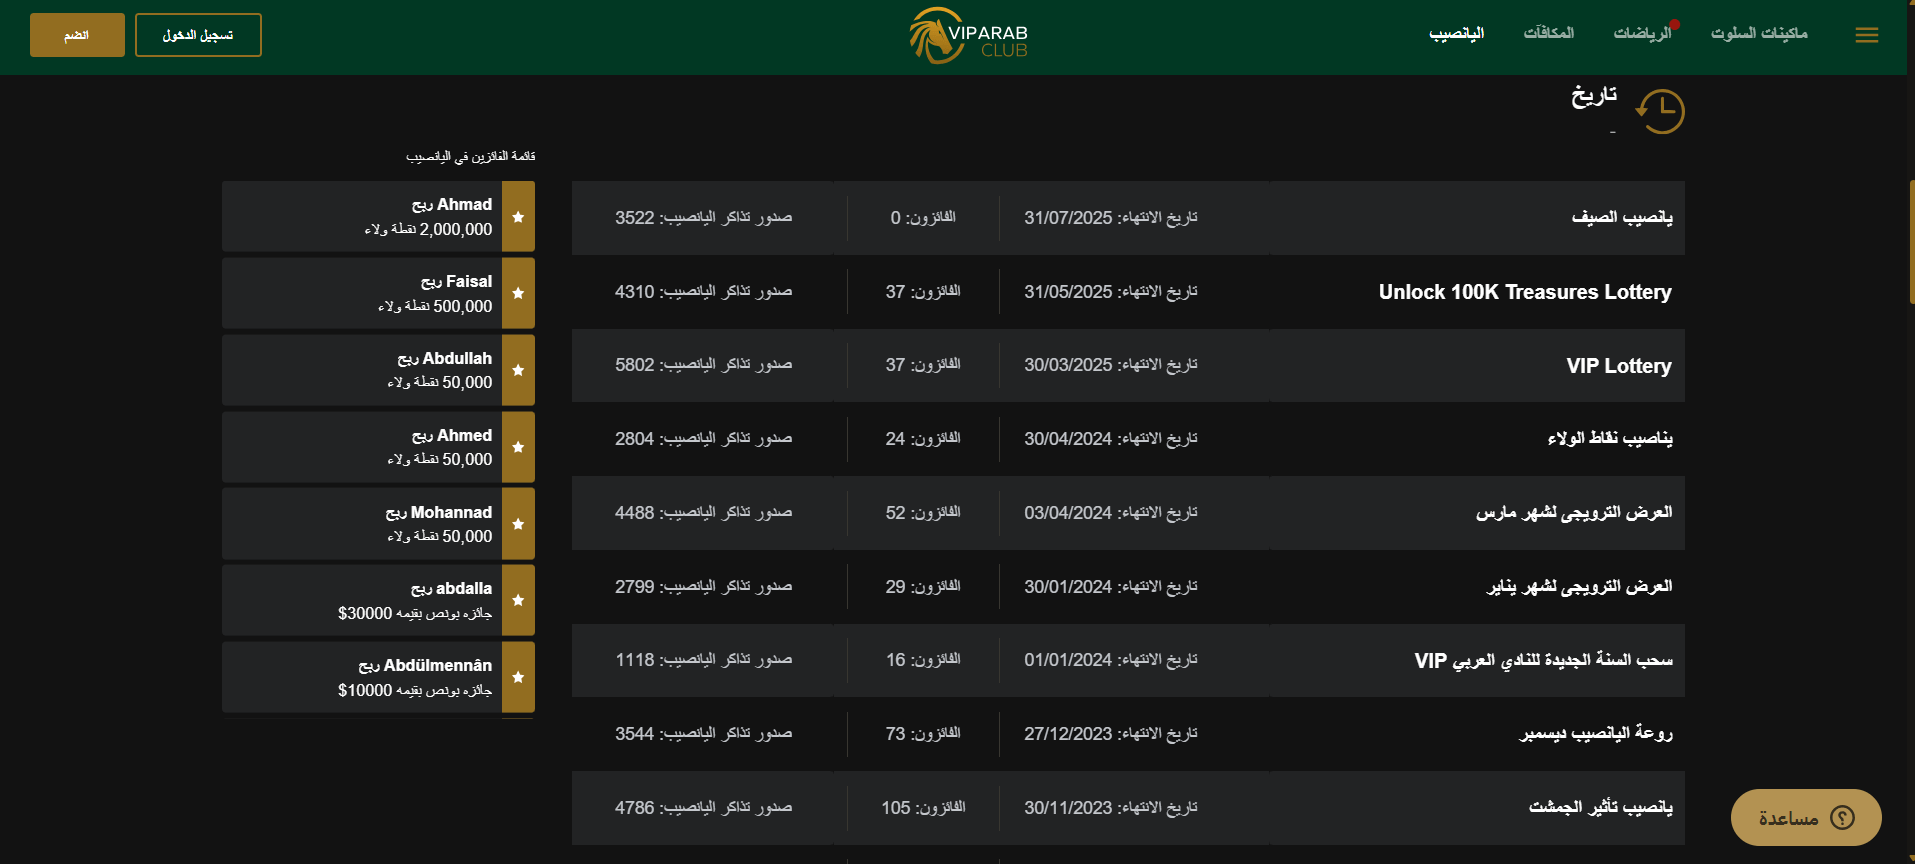Open the ماكينات السلوت menu item

coord(1759,34)
